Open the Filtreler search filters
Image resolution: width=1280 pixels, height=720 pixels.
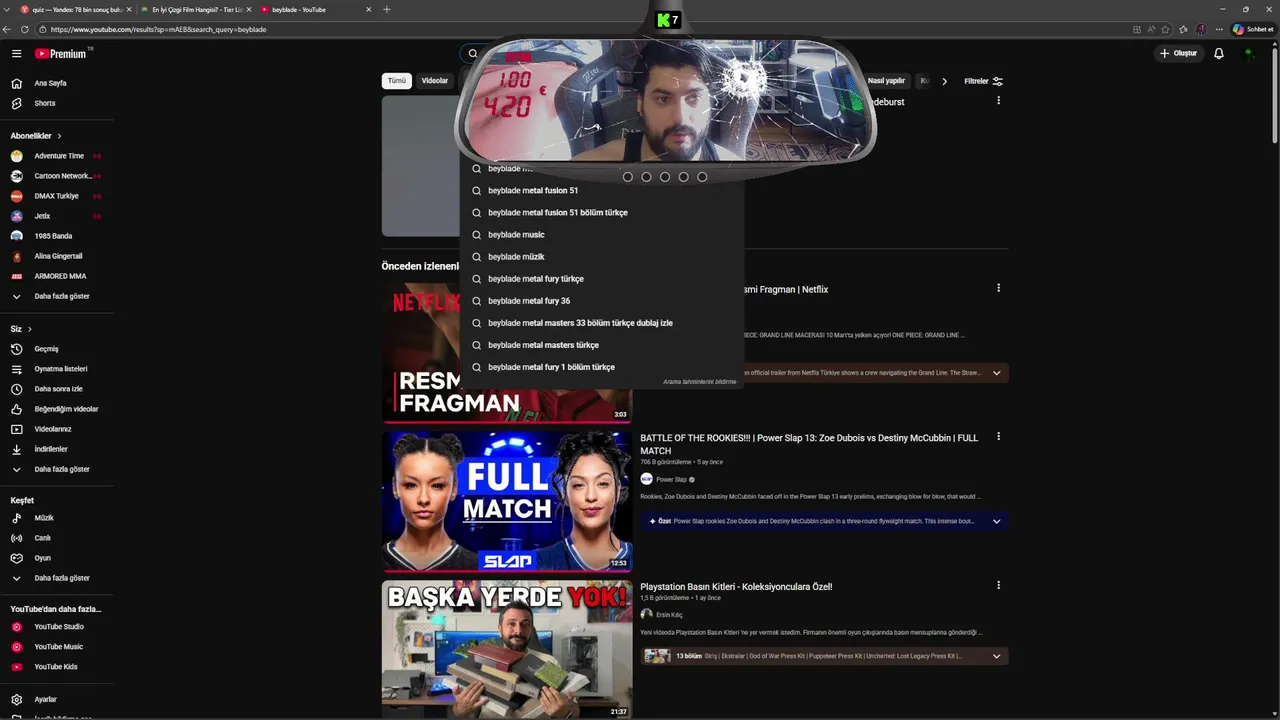click(983, 81)
